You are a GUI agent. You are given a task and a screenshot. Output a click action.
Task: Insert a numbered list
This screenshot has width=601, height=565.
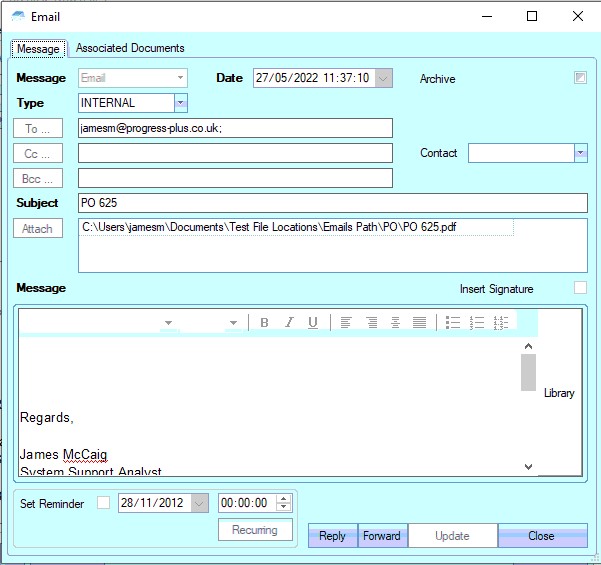tap(477, 322)
